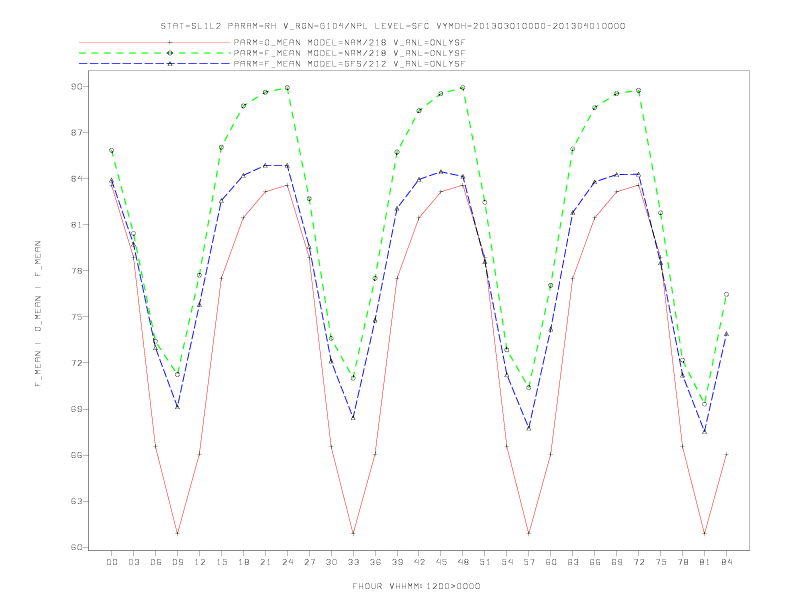Click x-axis tick label 12

[x=200, y=562]
